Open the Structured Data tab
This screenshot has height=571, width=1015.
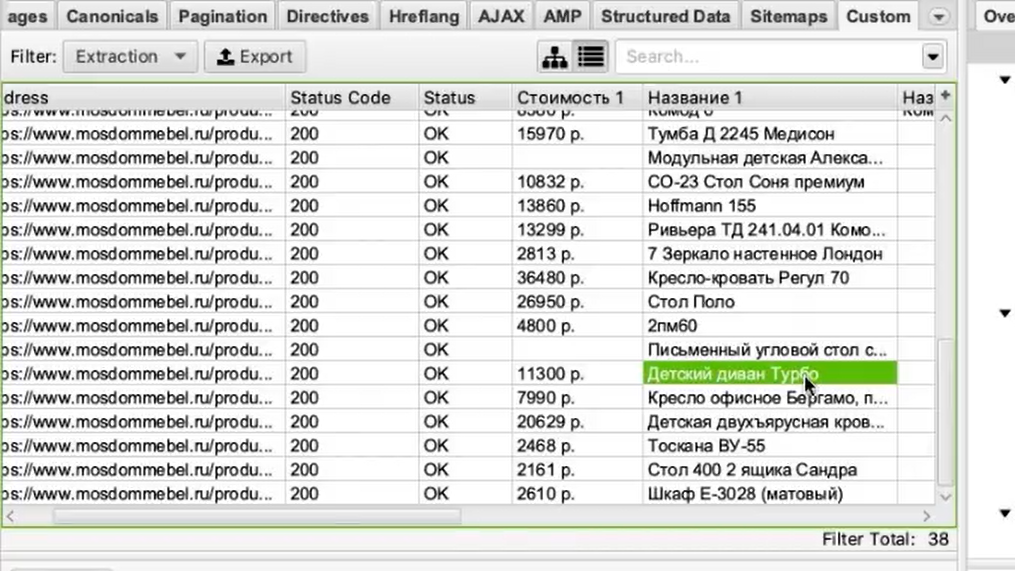coord(664,17)
